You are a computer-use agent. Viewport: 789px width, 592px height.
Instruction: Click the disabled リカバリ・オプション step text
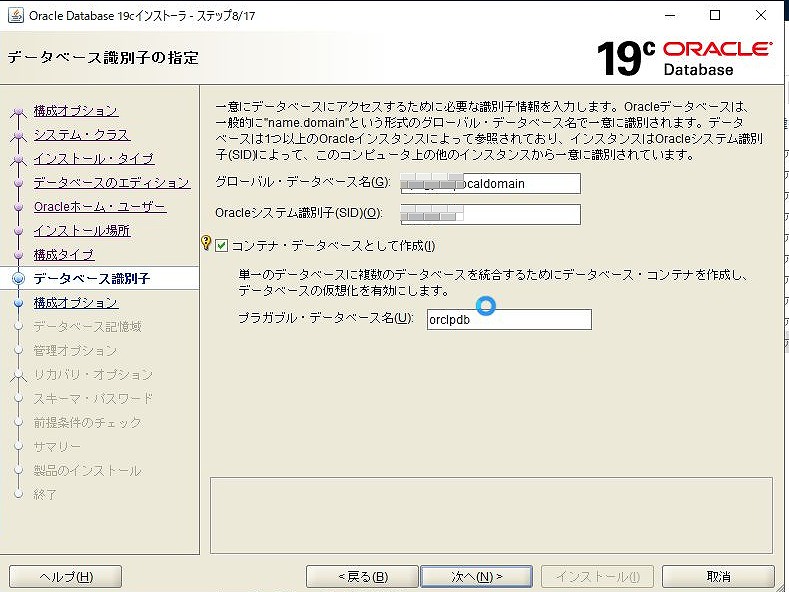93,375
